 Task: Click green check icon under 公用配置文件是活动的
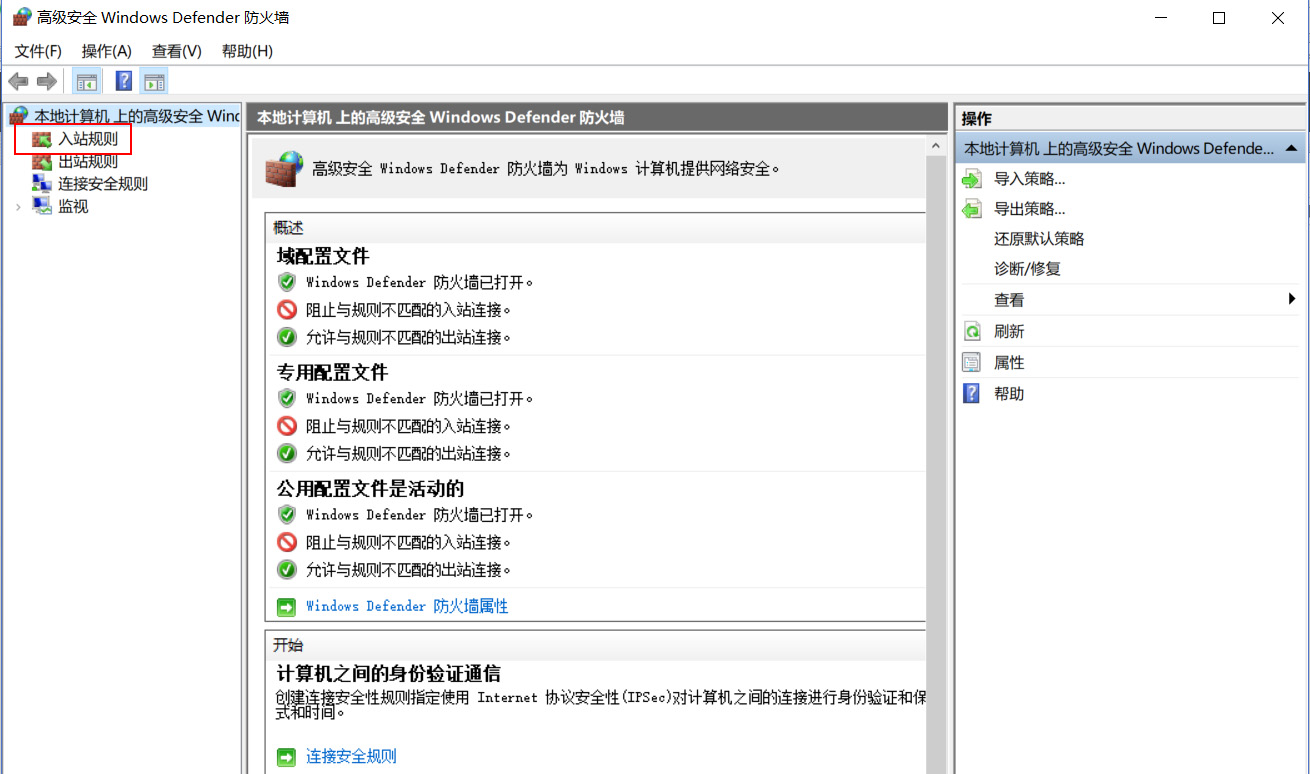[x=287, y=569]
